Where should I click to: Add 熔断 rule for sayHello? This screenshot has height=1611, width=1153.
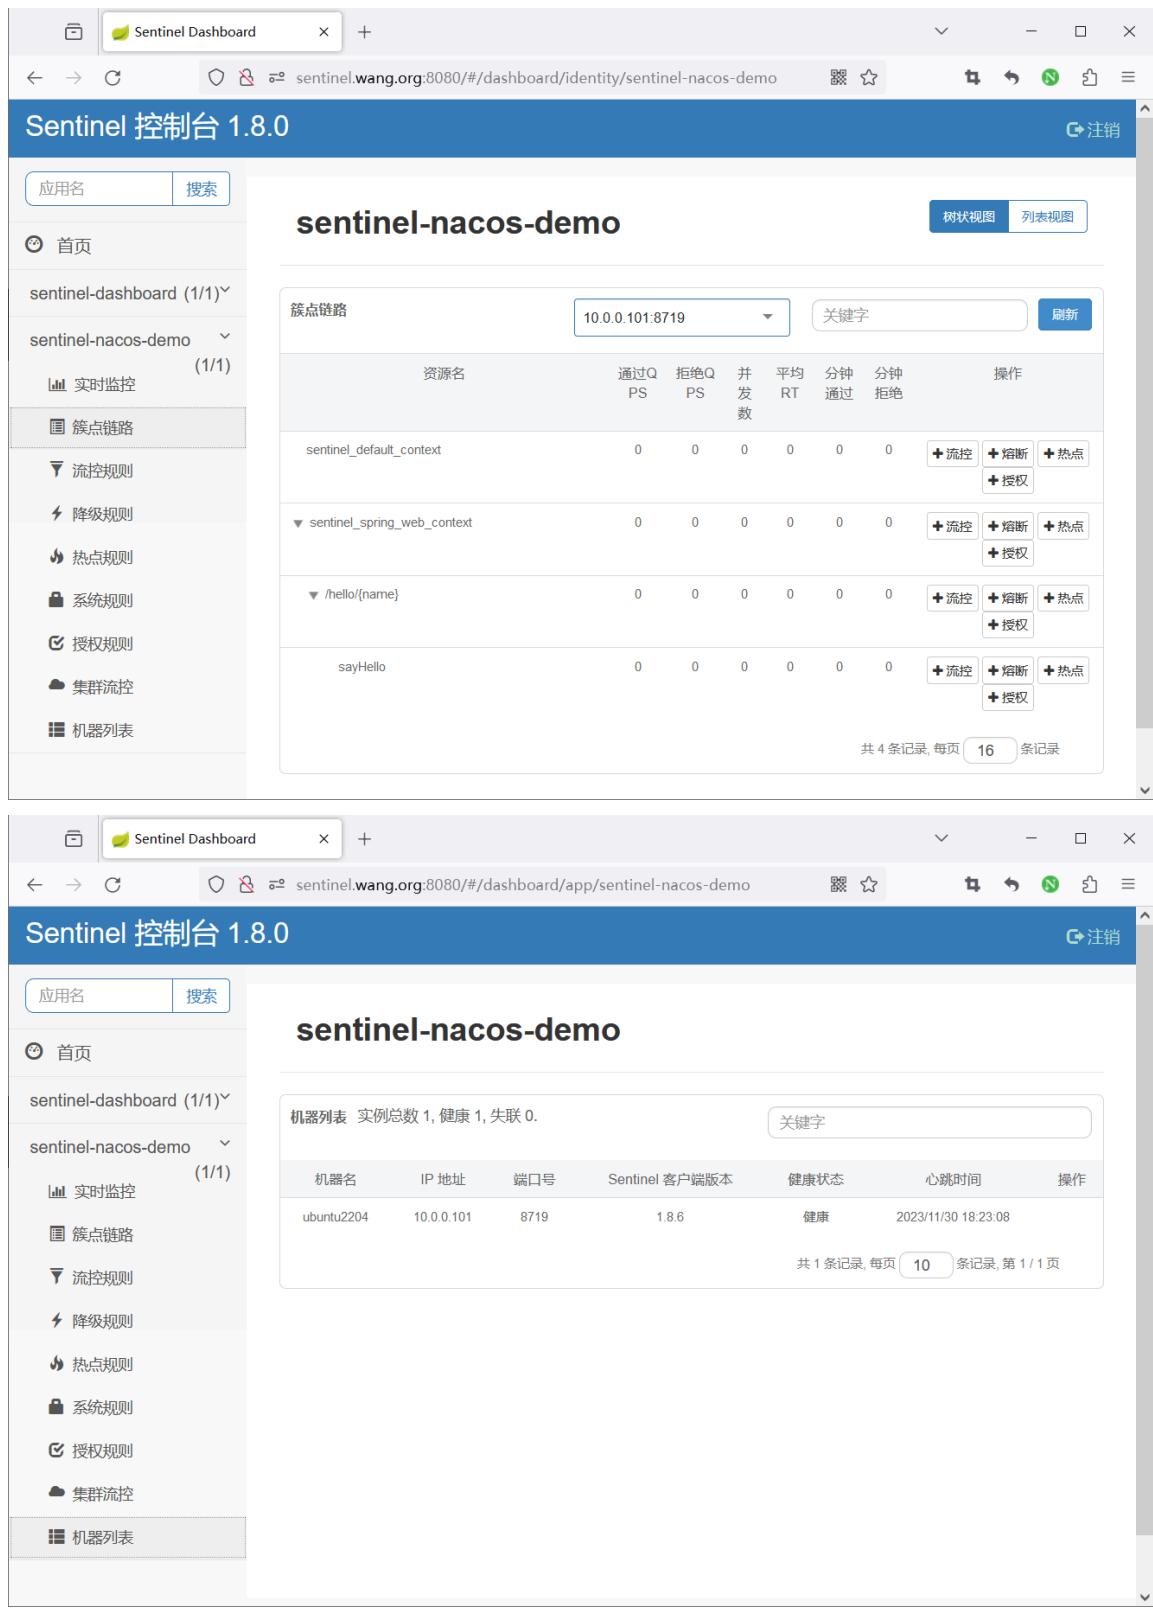[1008, 671]
